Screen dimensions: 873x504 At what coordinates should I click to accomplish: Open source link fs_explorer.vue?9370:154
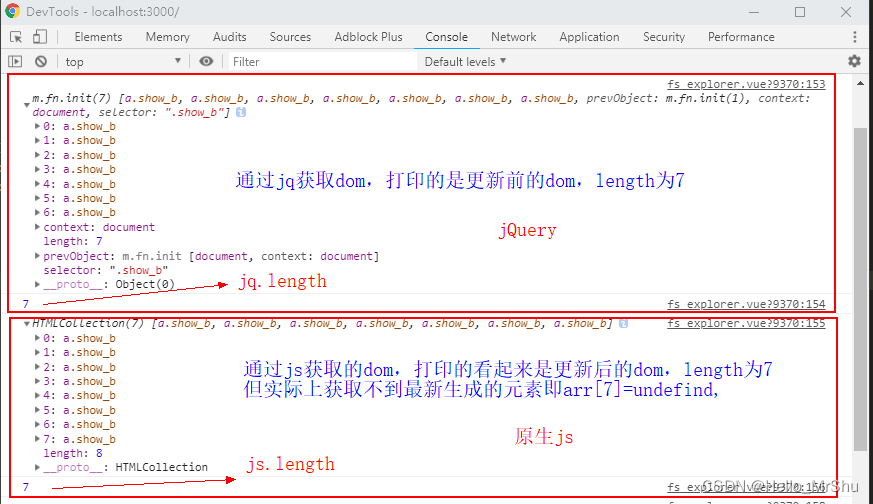(x=746, y=304)
